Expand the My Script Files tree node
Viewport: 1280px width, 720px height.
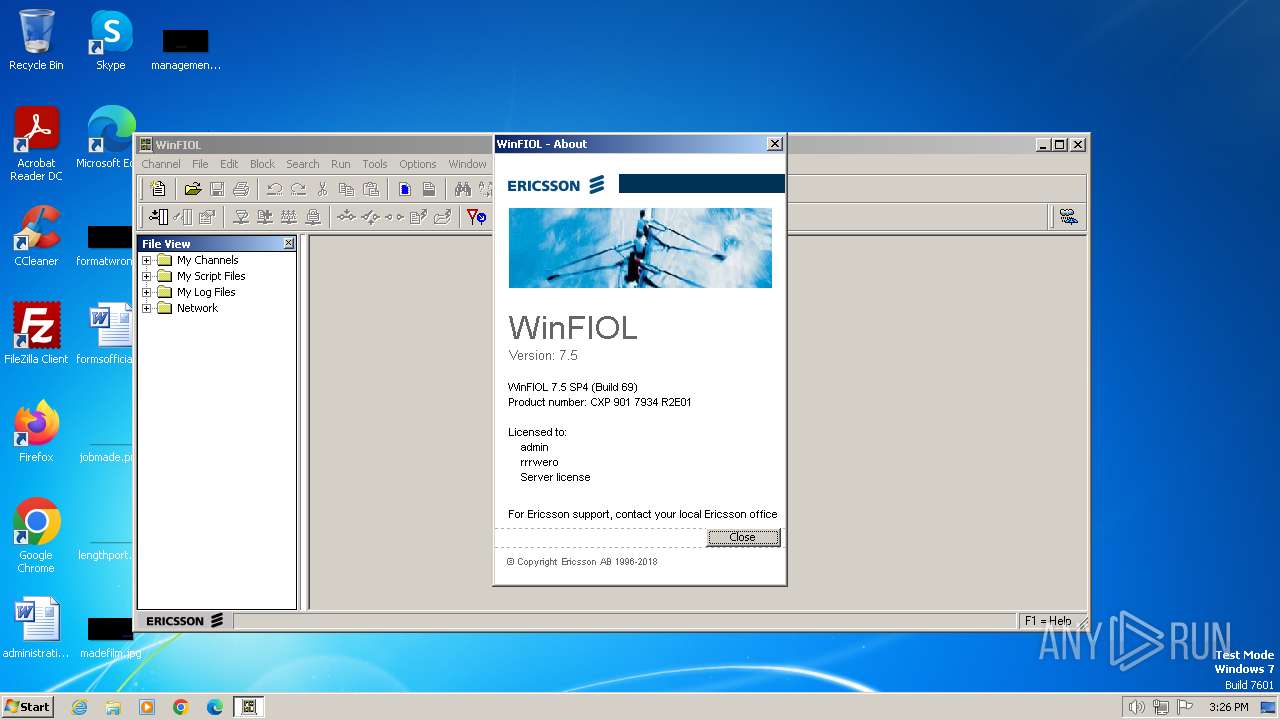[146, 276]
